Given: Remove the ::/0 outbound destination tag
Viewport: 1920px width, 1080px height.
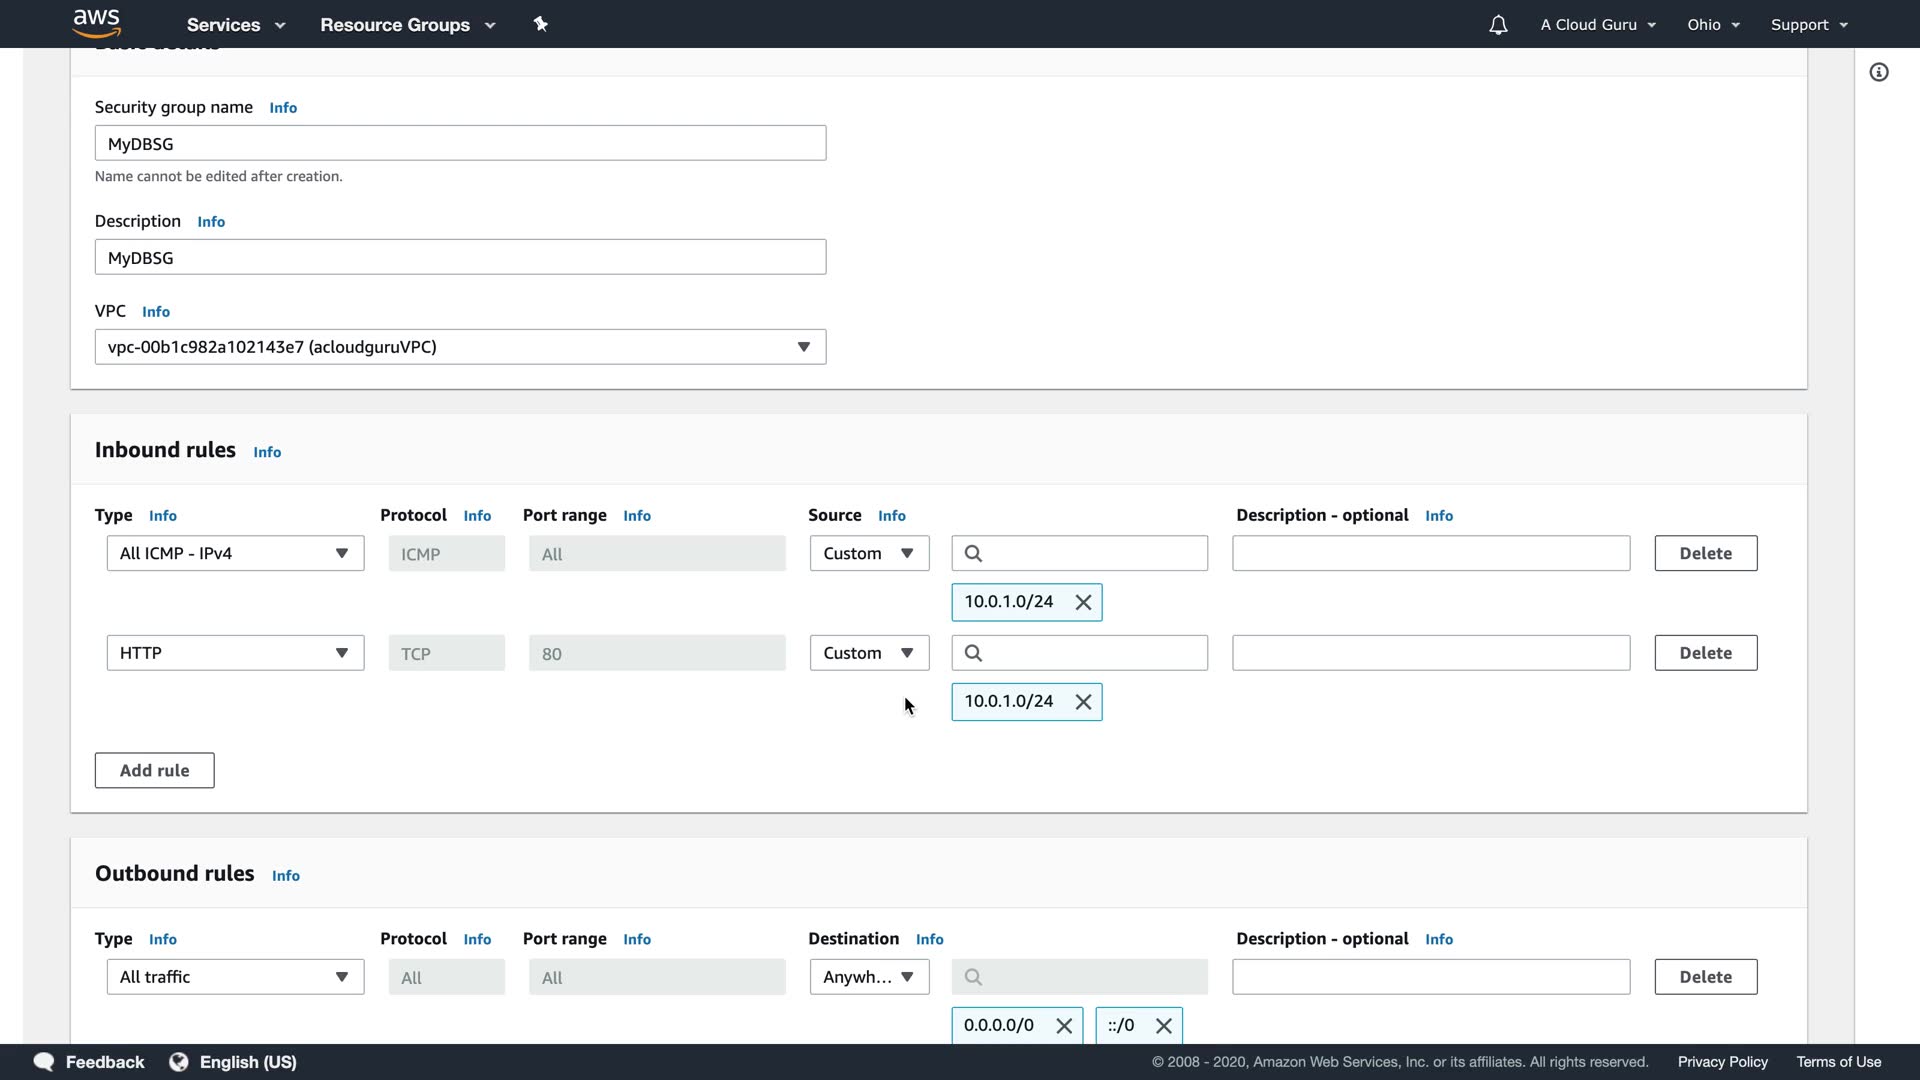Looking at the screenshot, I should (1163, 1026).
